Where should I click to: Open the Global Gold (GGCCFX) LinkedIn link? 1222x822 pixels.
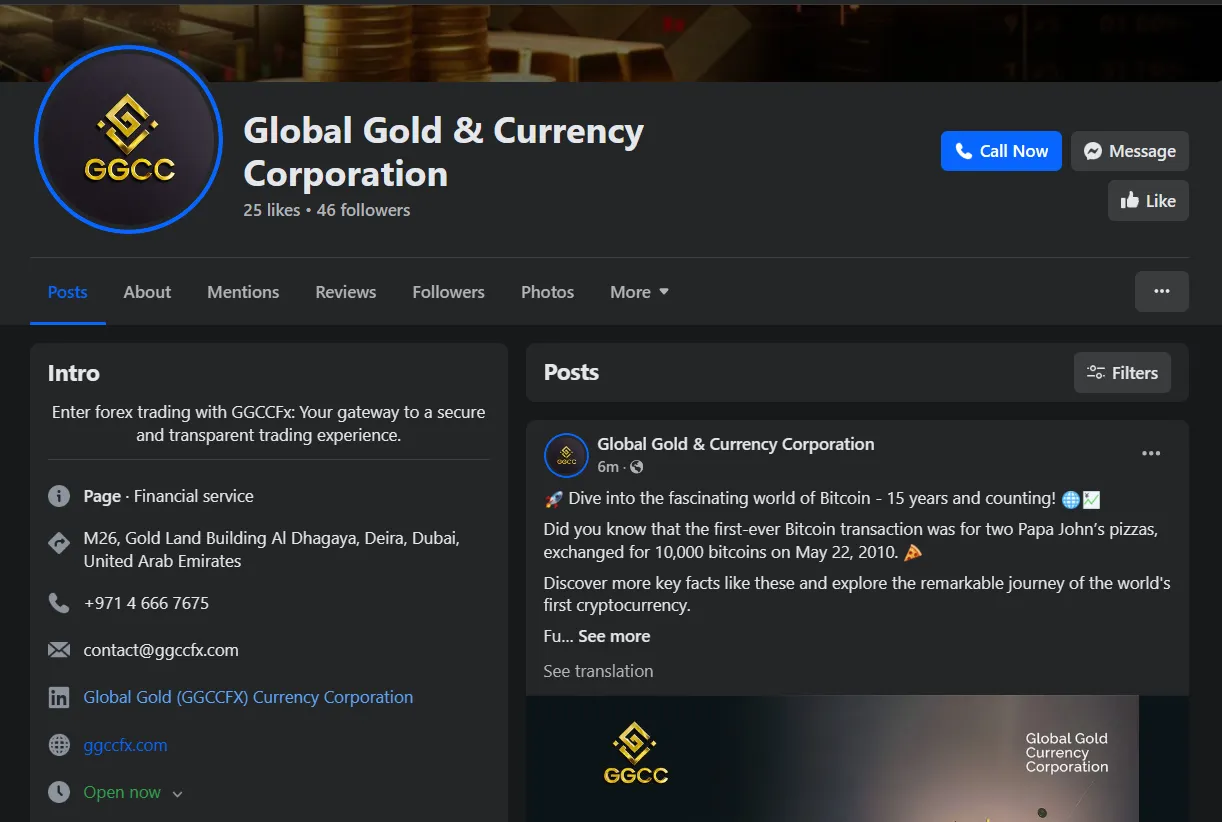[248, 697]
